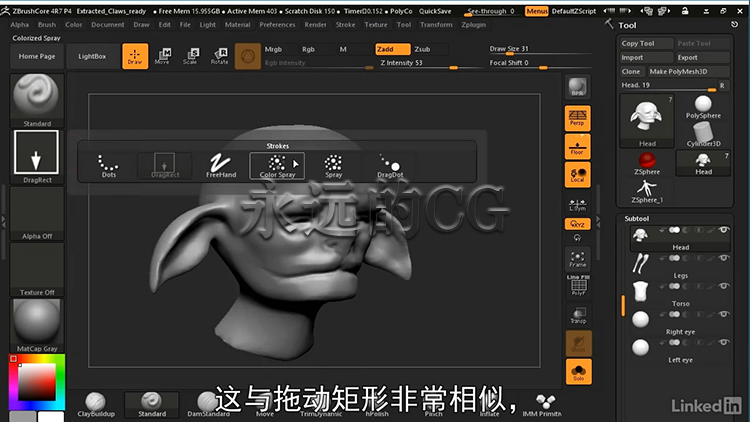Toggle PolyF line fill display
The height and width of the screenshot is (422, 750).
click(x=578, y=286)
